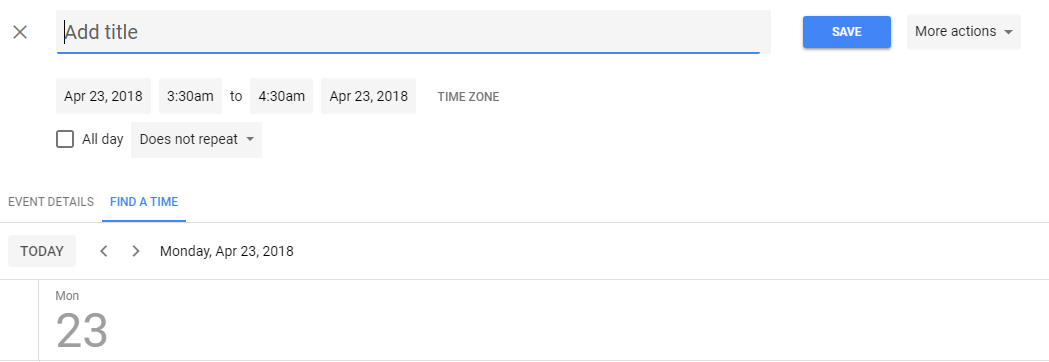Jump to today with the TODAY button
The image size is (1049, 362).
(x=42, y=251)
